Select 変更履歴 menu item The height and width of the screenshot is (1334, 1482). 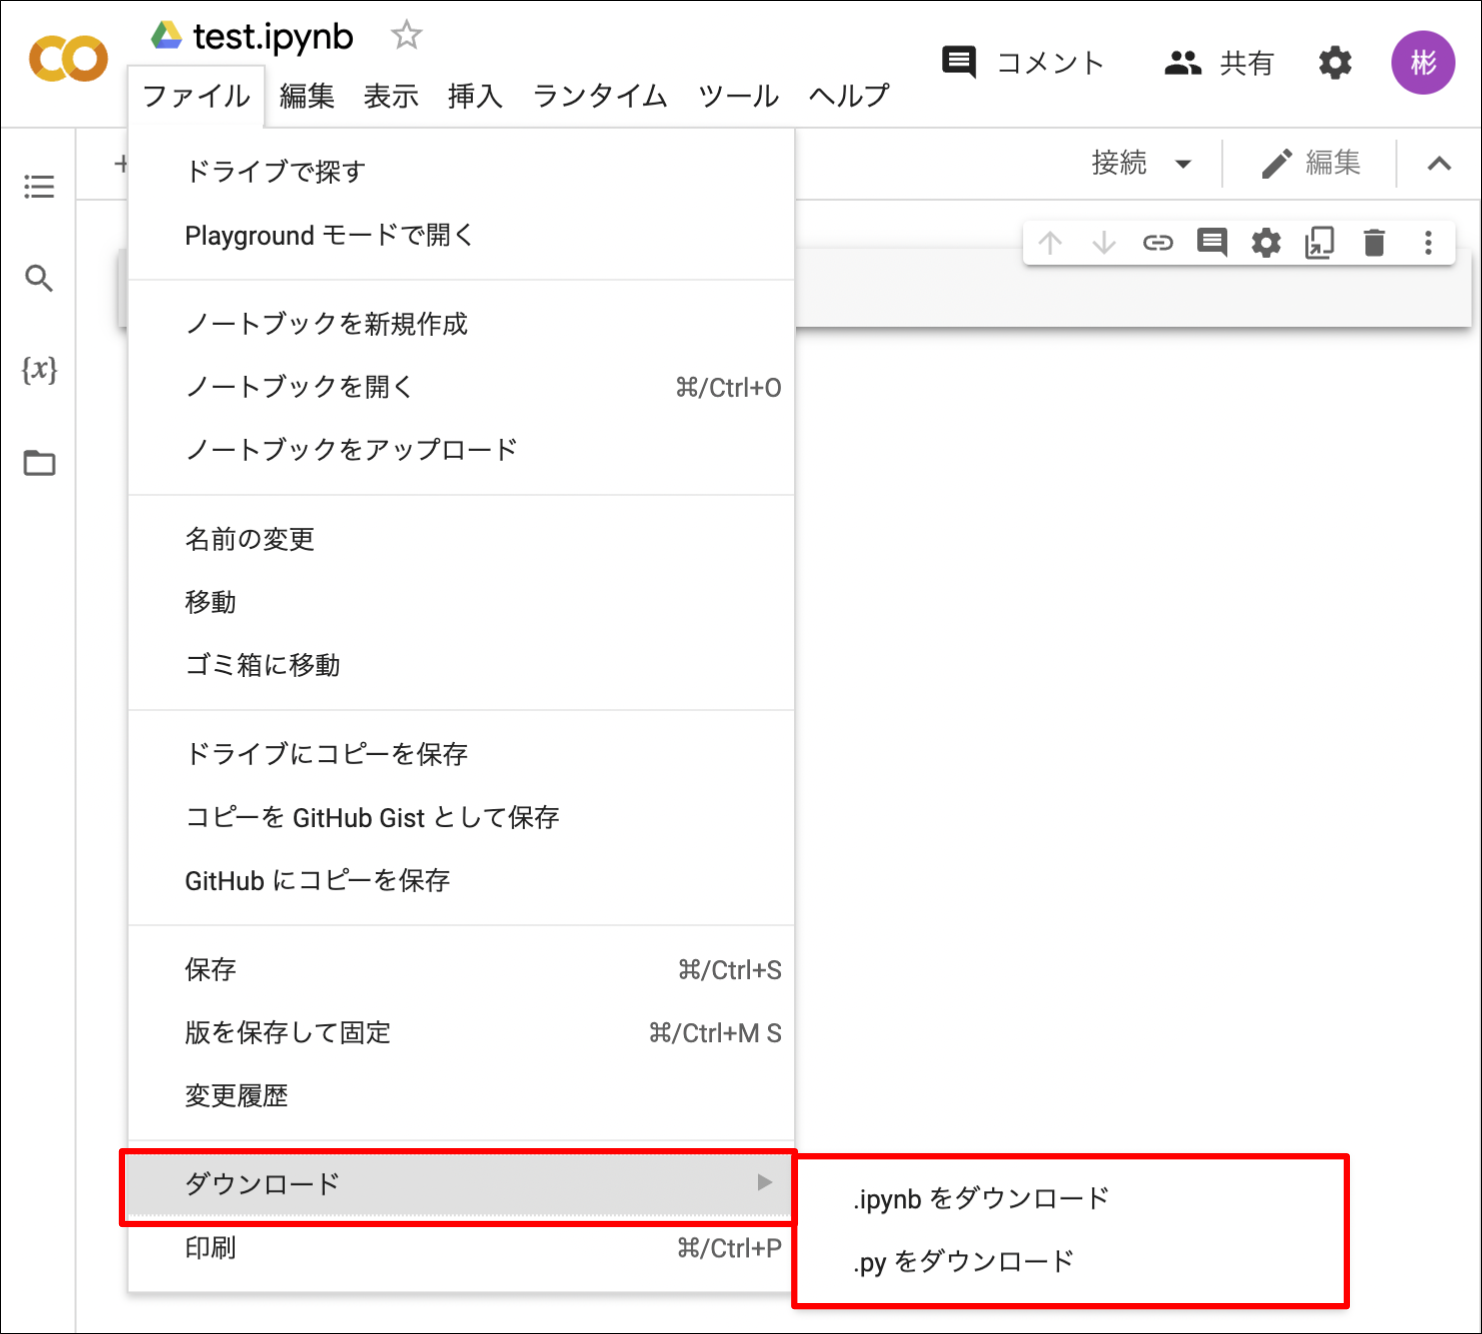coord(461,1096)
